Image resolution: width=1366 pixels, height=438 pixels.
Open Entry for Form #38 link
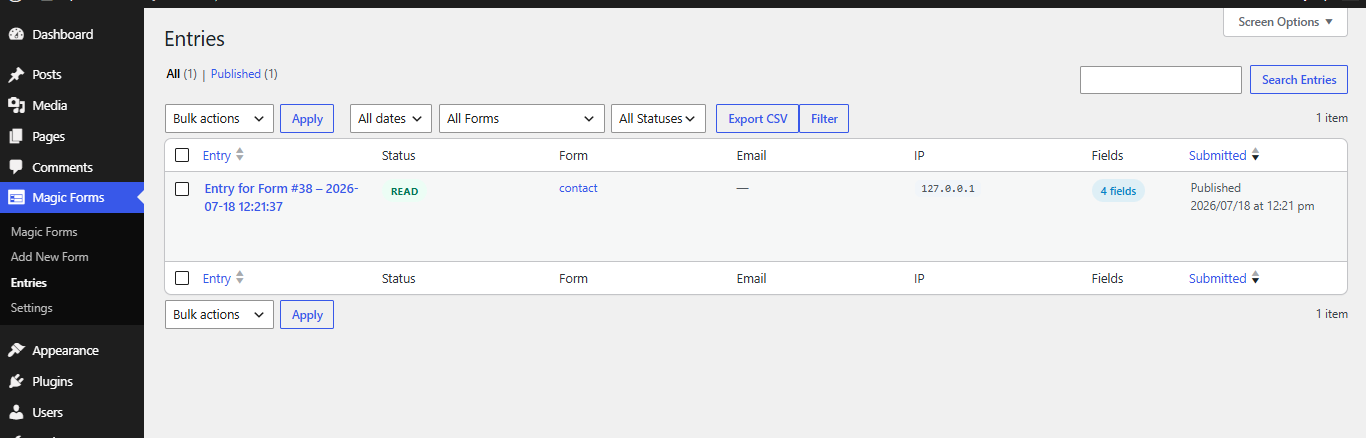[283, 197]
